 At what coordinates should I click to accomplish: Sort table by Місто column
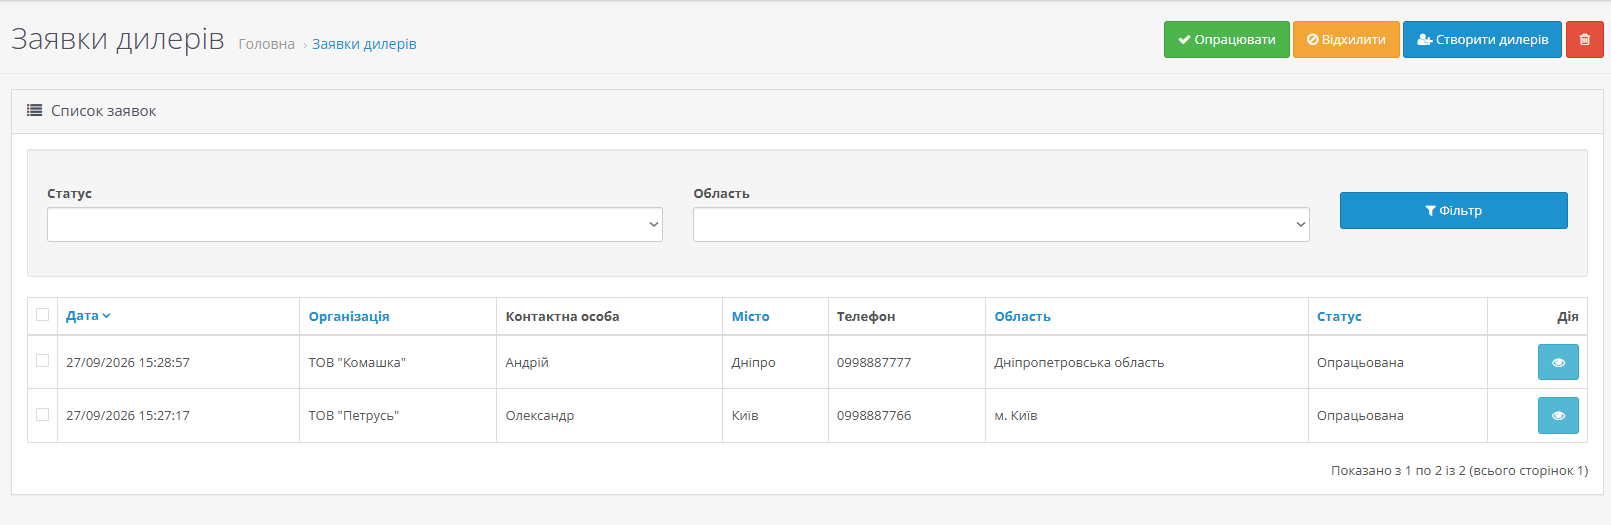coord(750,316)
